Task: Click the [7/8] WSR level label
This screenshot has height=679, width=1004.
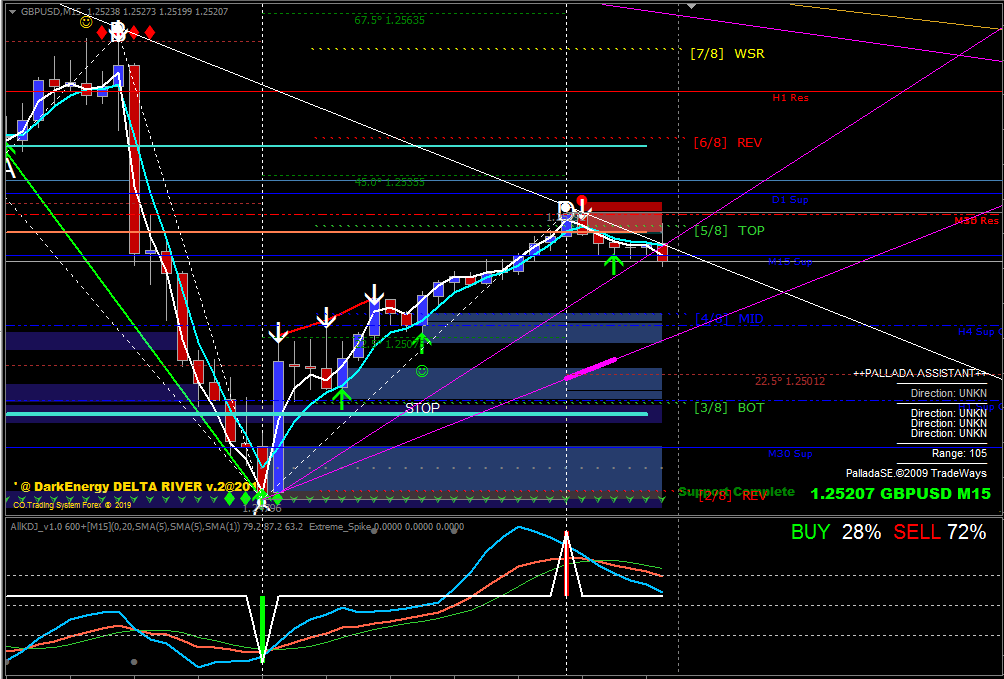Action: point(727,54)
